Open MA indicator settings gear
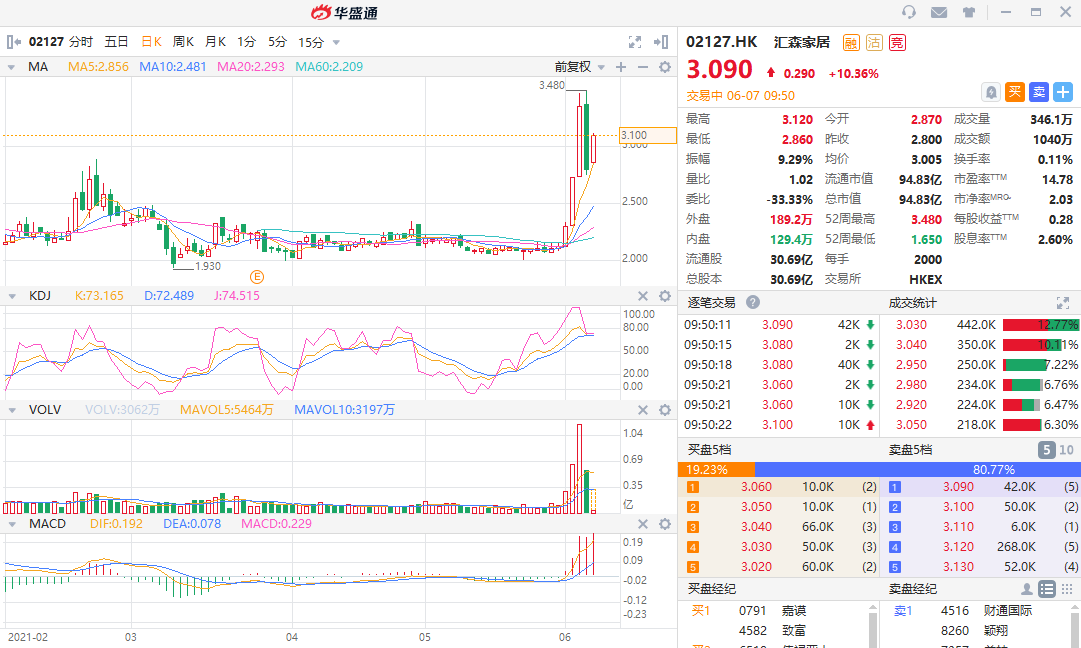 (x=665, y=67)
